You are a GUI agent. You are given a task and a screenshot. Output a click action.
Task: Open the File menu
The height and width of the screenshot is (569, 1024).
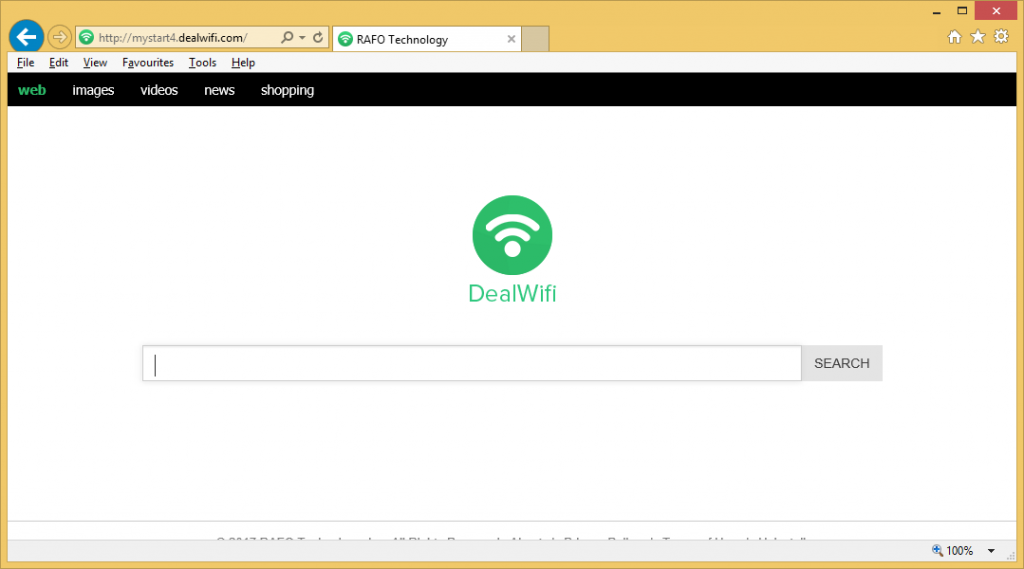pos(26,62)
